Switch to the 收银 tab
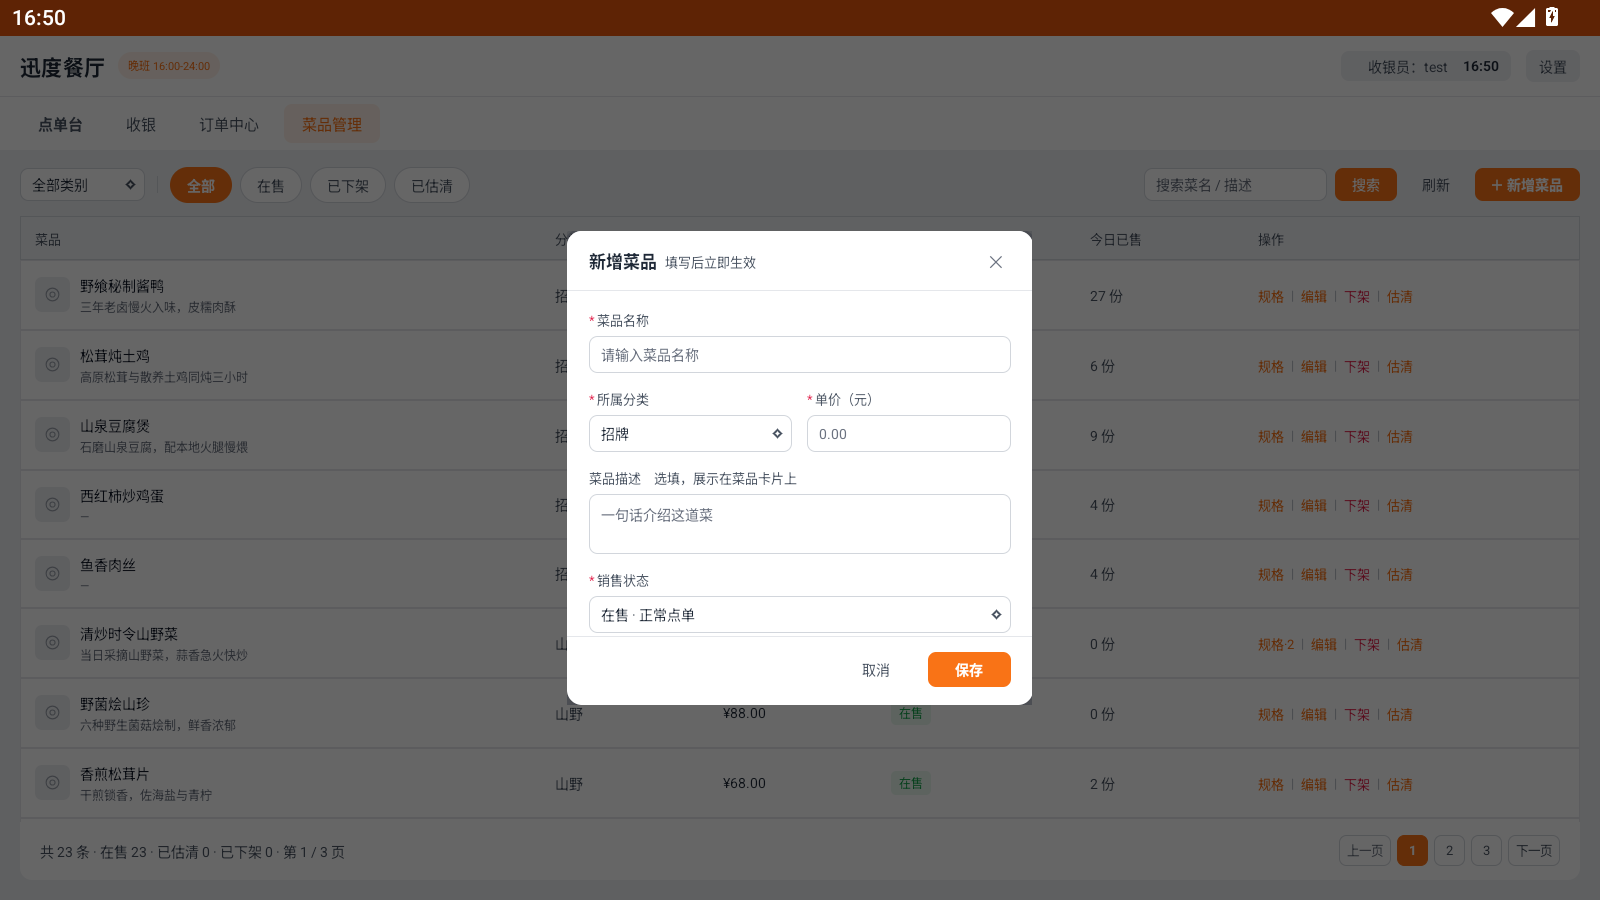Viewport: 1600px width, 900px height. 141,125
